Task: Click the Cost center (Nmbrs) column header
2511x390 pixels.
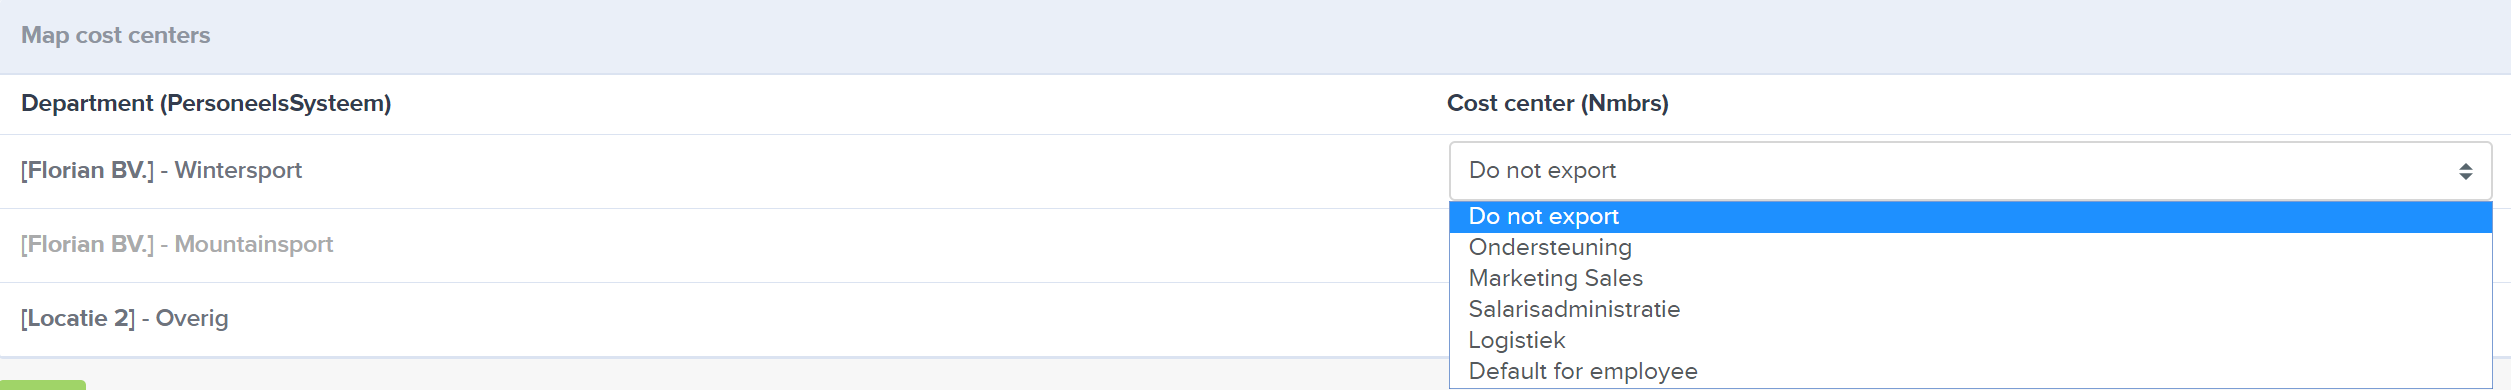Action: (x=1557, y=104)
